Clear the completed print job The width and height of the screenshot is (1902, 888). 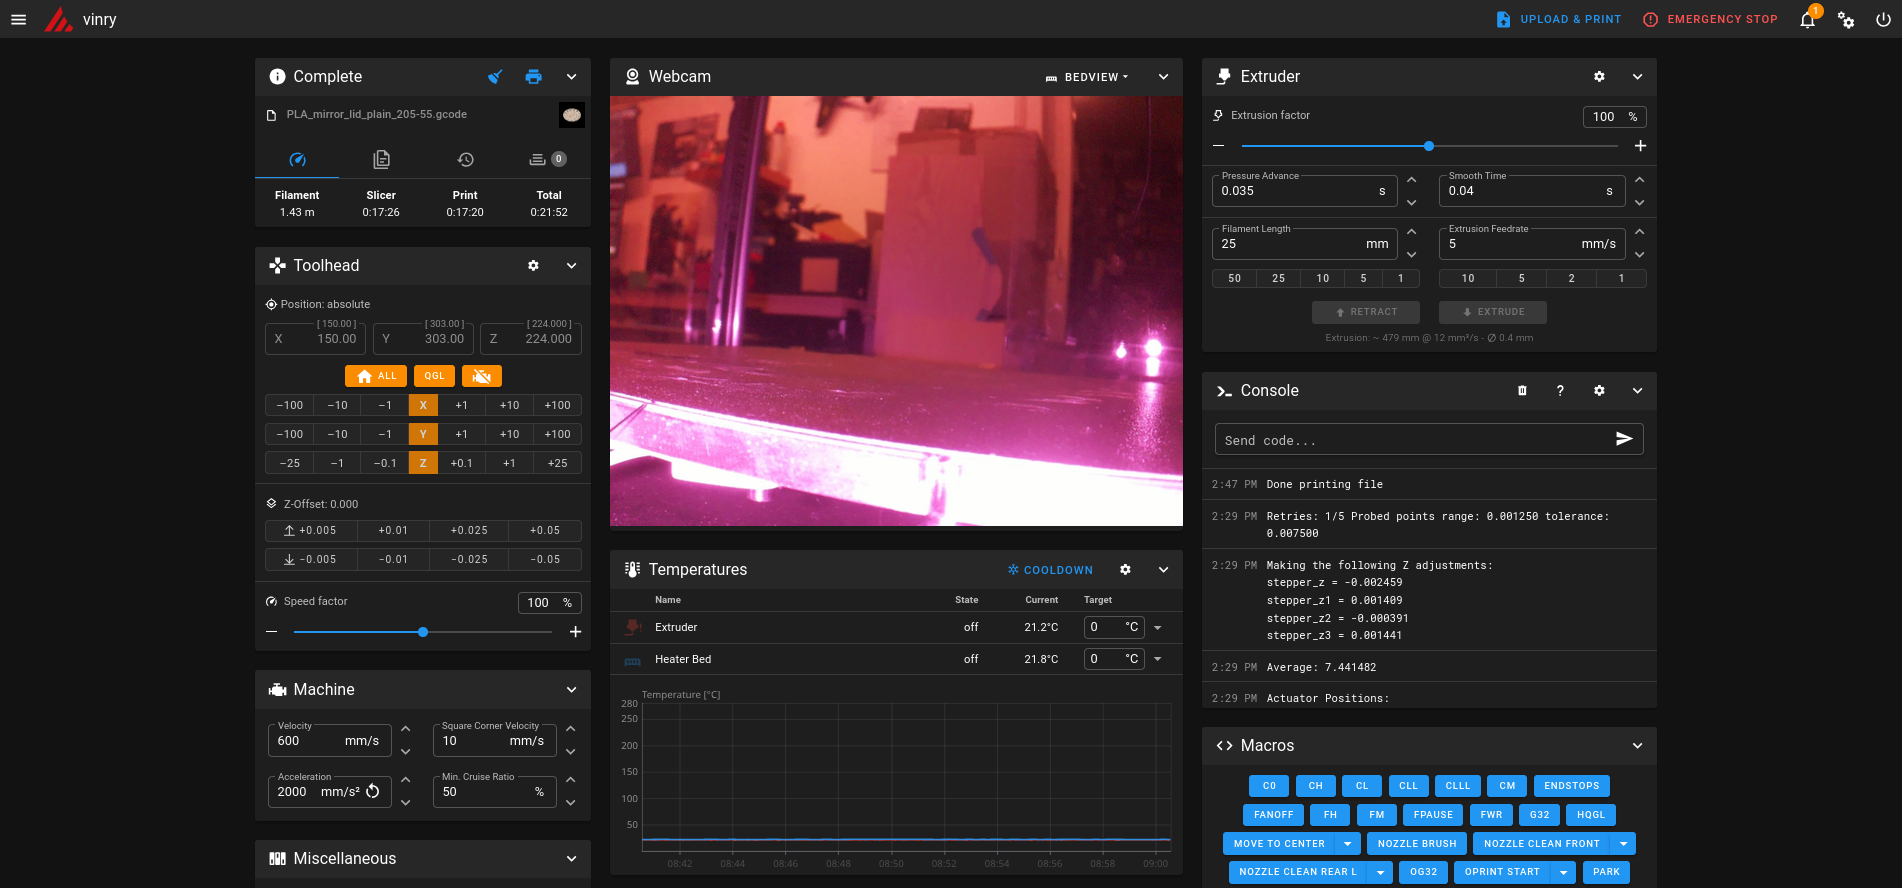[x=495, y=77]
